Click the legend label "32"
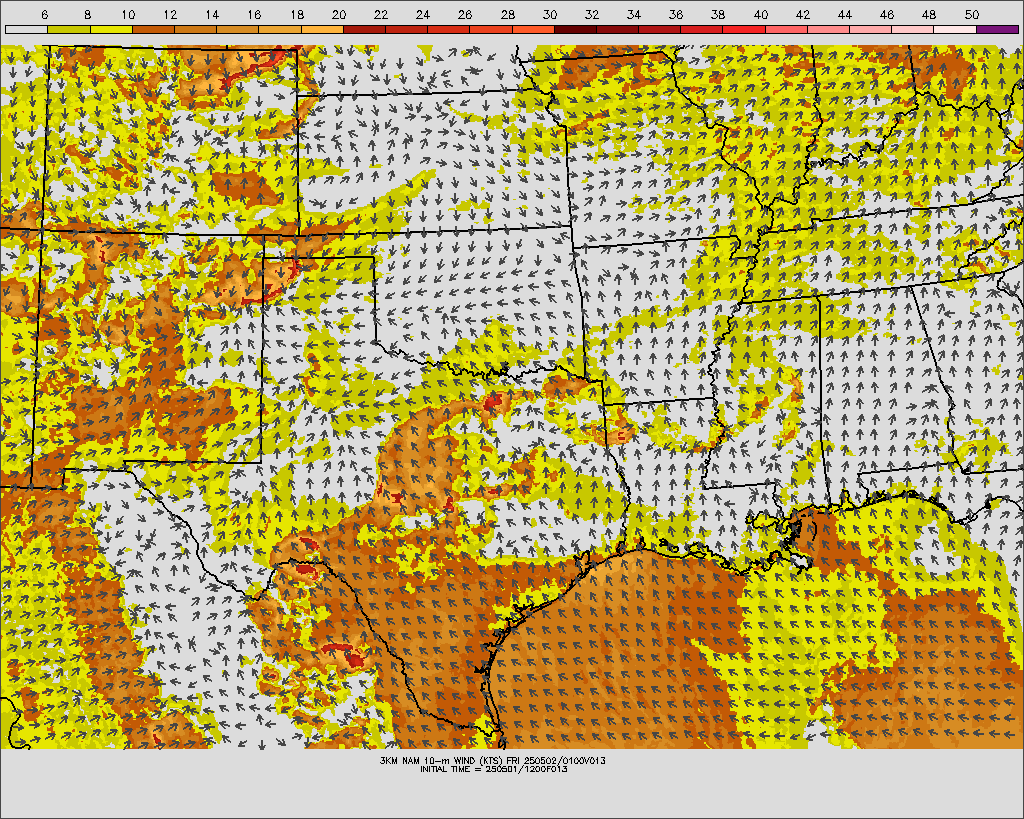Image resolution: width=1024 pixels, height=819 pixels. [592, 14]
